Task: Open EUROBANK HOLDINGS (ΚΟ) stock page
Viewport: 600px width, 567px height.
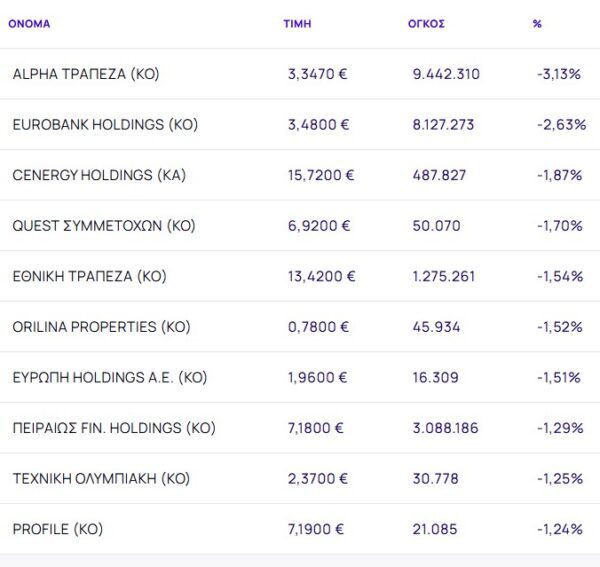Action: point(105,125)
